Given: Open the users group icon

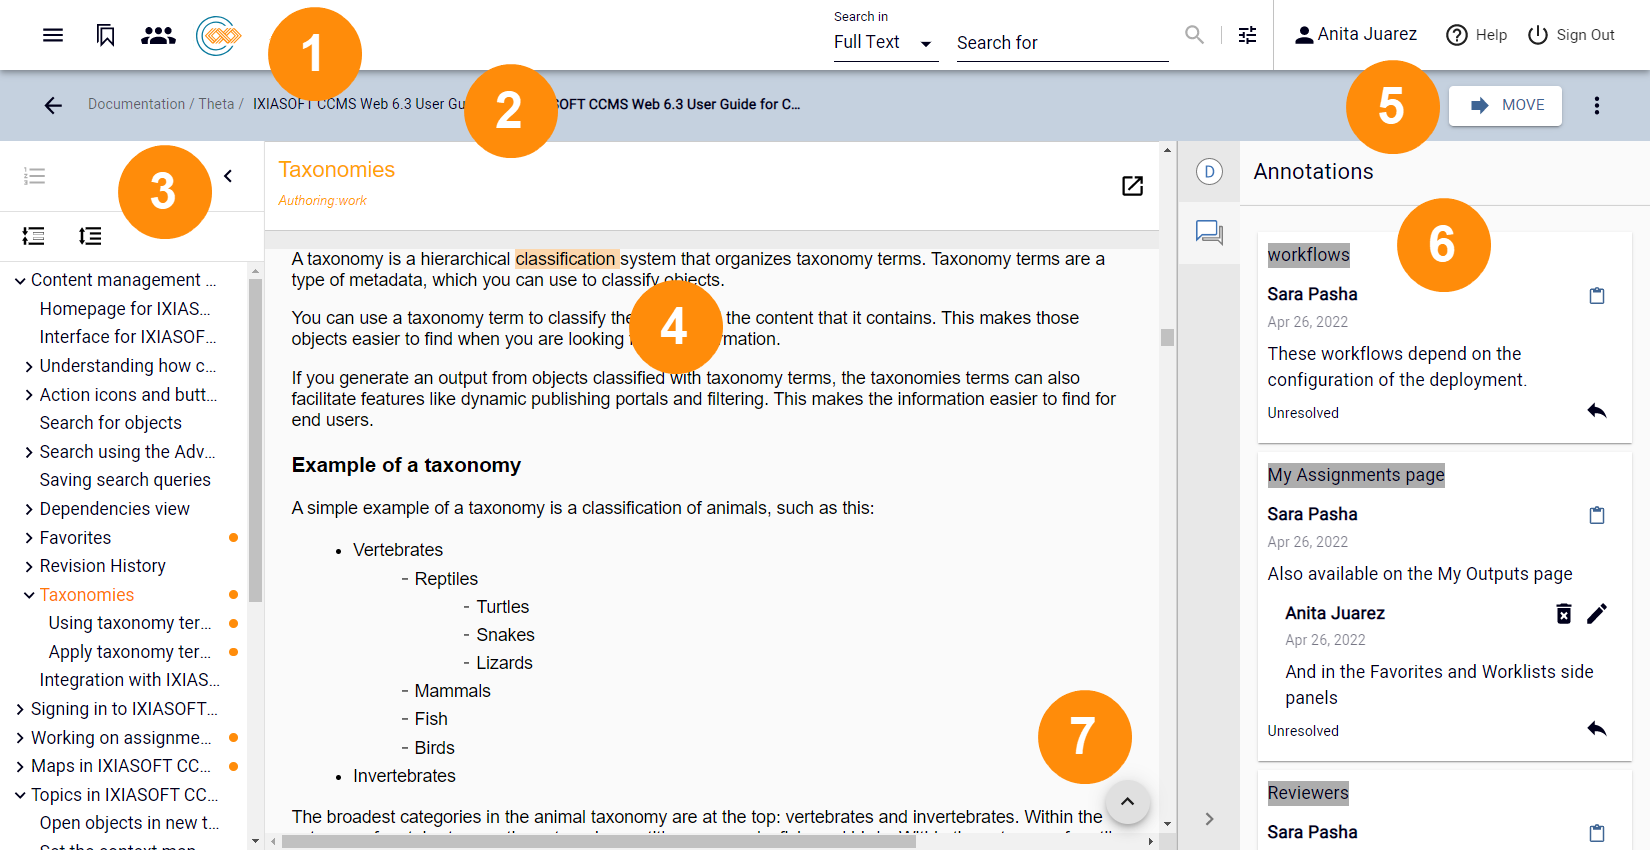Looking at the screenshot, I should tap(158, 35).
